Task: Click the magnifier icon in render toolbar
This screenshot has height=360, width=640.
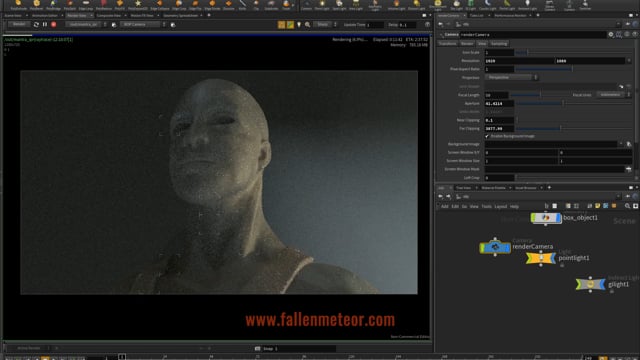Action: tap(307, 24)
